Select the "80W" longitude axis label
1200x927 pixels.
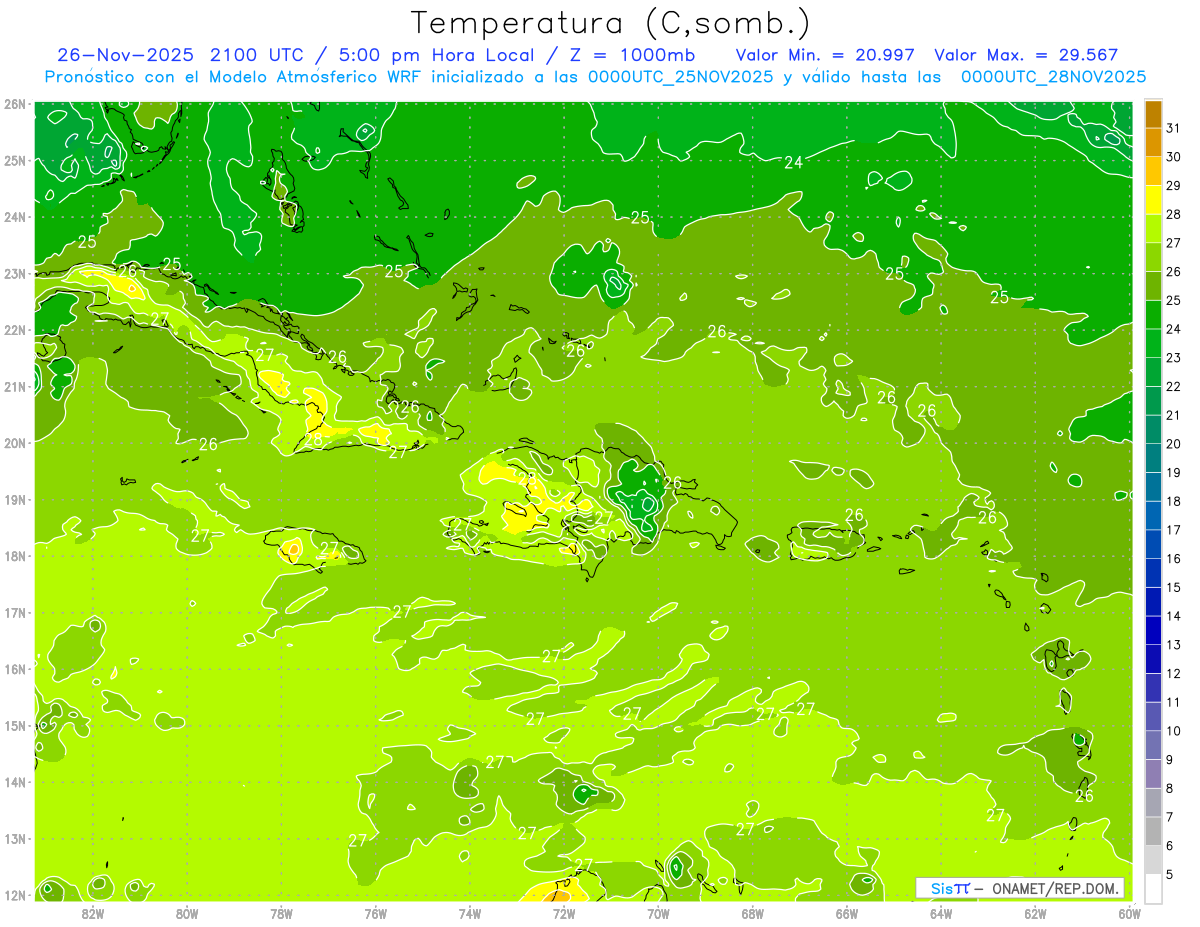(x=187, y=913)
